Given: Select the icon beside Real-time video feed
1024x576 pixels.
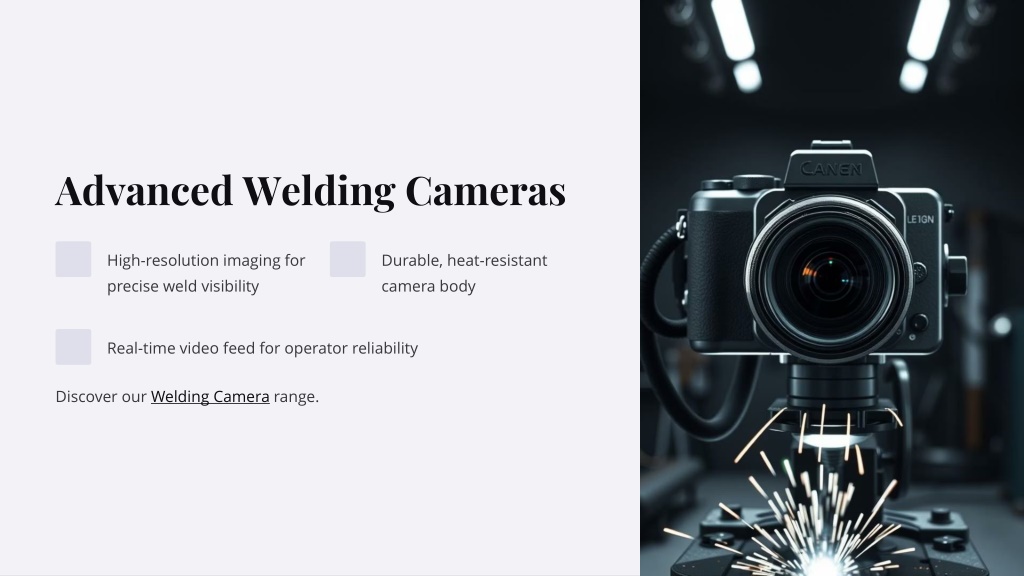Looking at the screenshot, I should (x=73, y=347).
